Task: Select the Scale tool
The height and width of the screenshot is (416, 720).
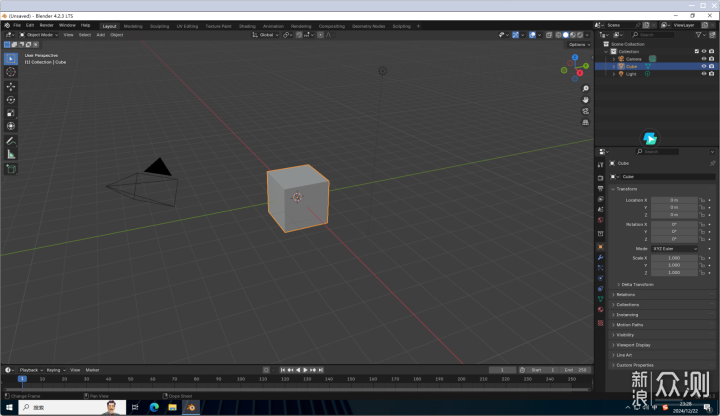Action: pyautogui.click(x=11, y=113)
